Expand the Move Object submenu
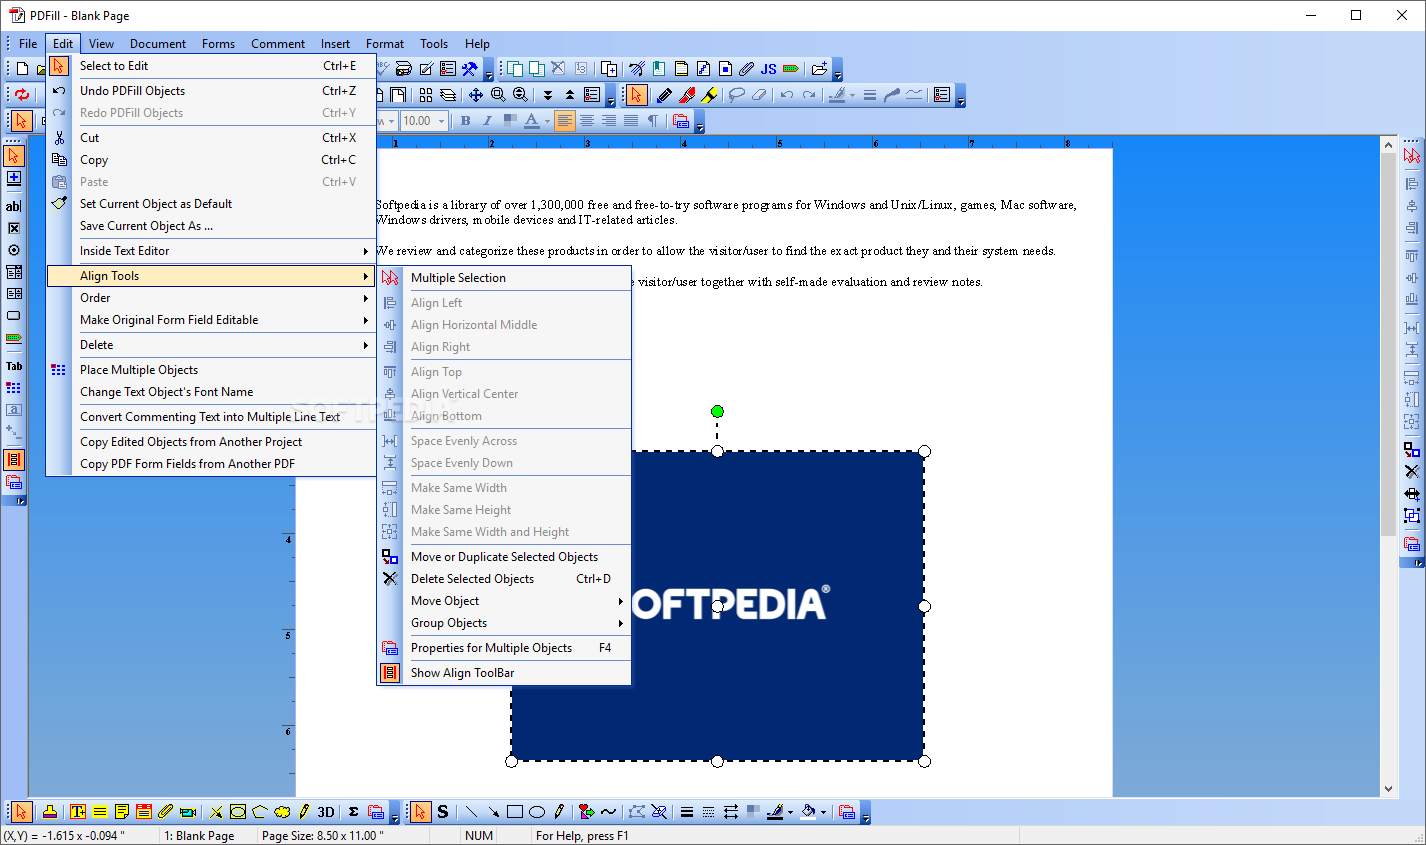The height and width of the screenshot is (845, 1426). 504,601
